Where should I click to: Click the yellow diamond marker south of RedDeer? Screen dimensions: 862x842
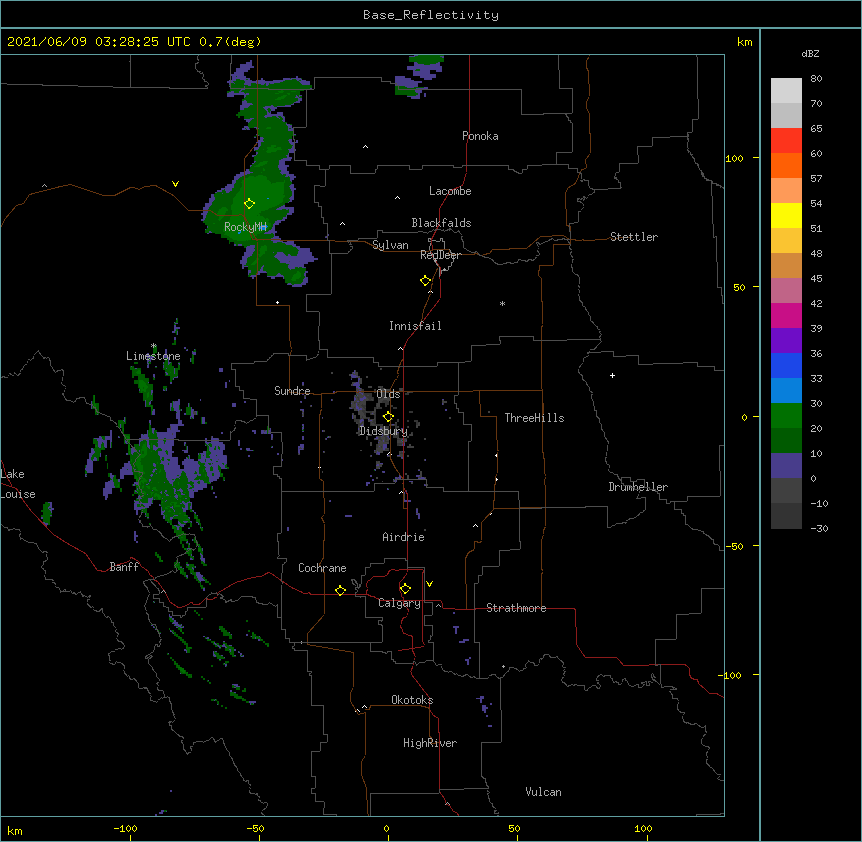426,281
